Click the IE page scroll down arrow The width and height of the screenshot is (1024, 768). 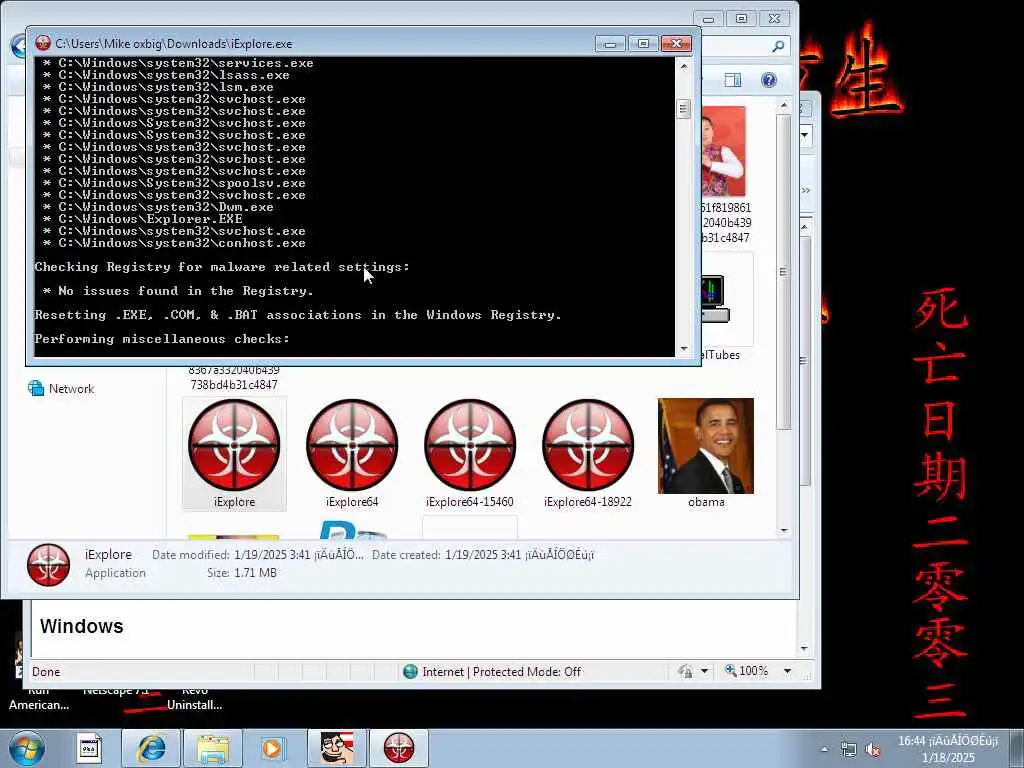[x=804, y=648]
